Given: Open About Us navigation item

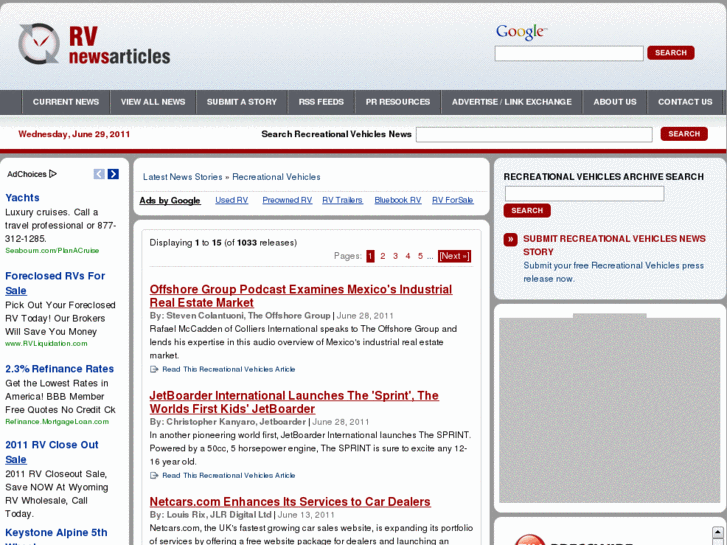Looking at the screenshot, I should (615, 102).
